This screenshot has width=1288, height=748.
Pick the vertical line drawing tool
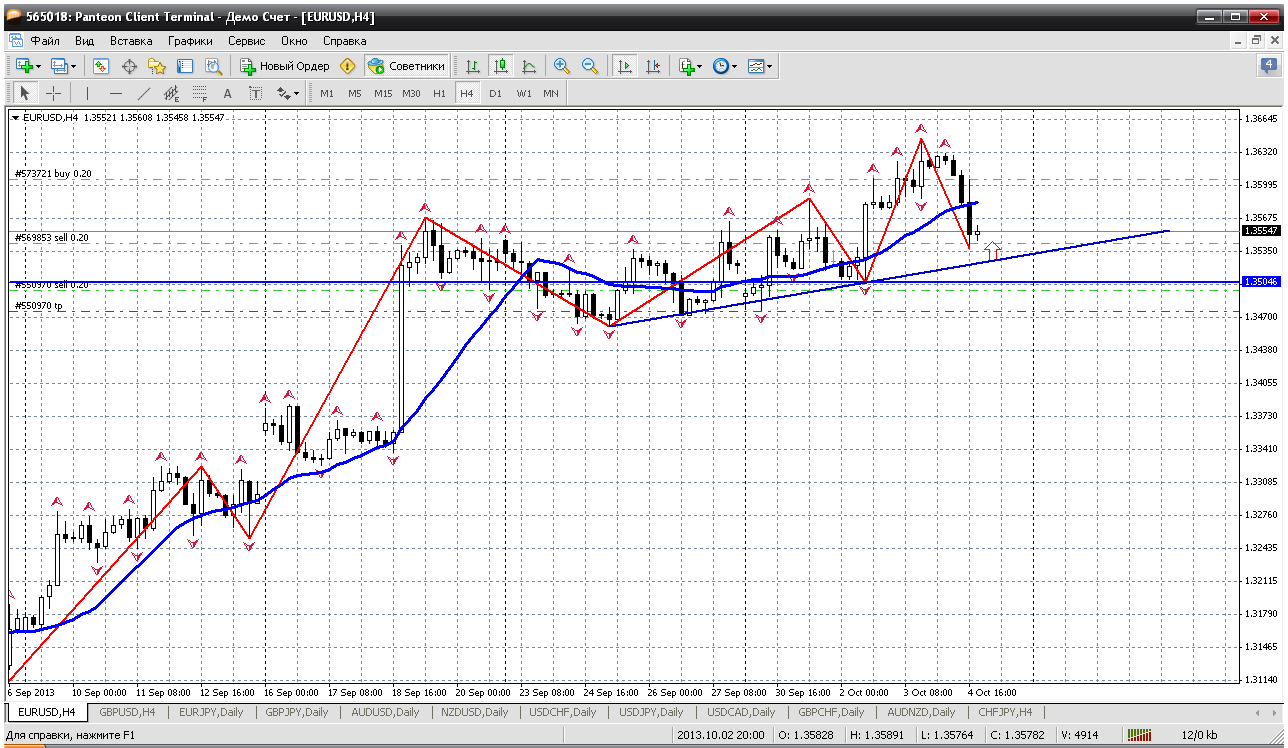click(87, 93)
